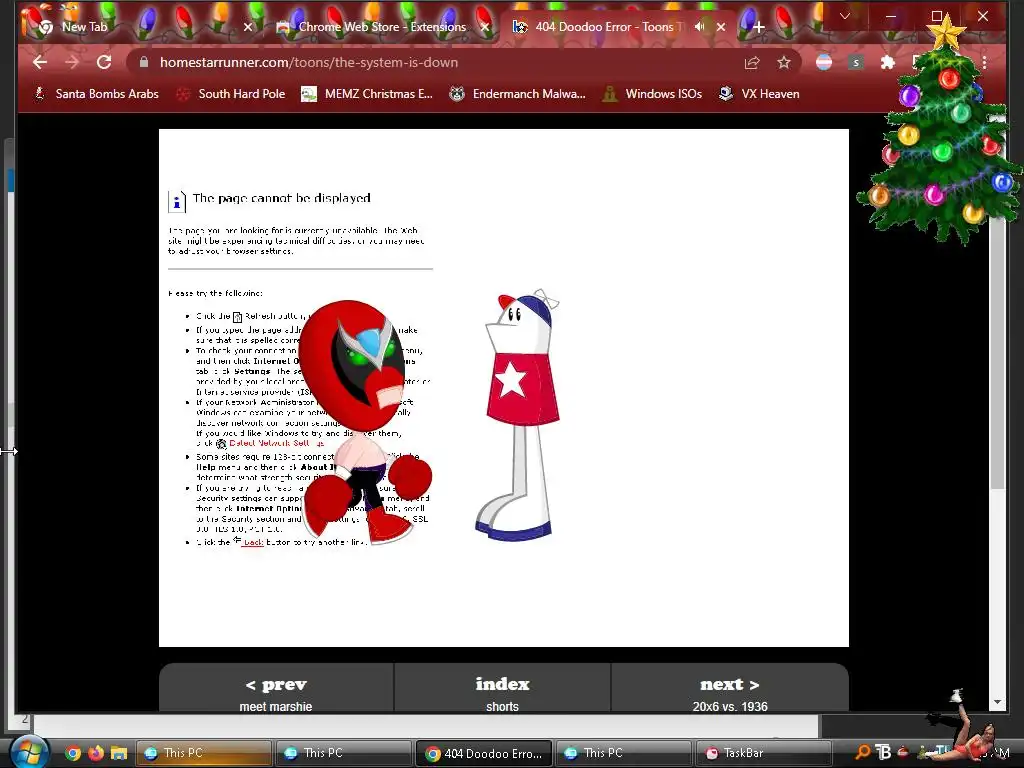Launch Chrome from quick launch
The width and height of the screenshot is (1024, 768).
click(73, 753)
